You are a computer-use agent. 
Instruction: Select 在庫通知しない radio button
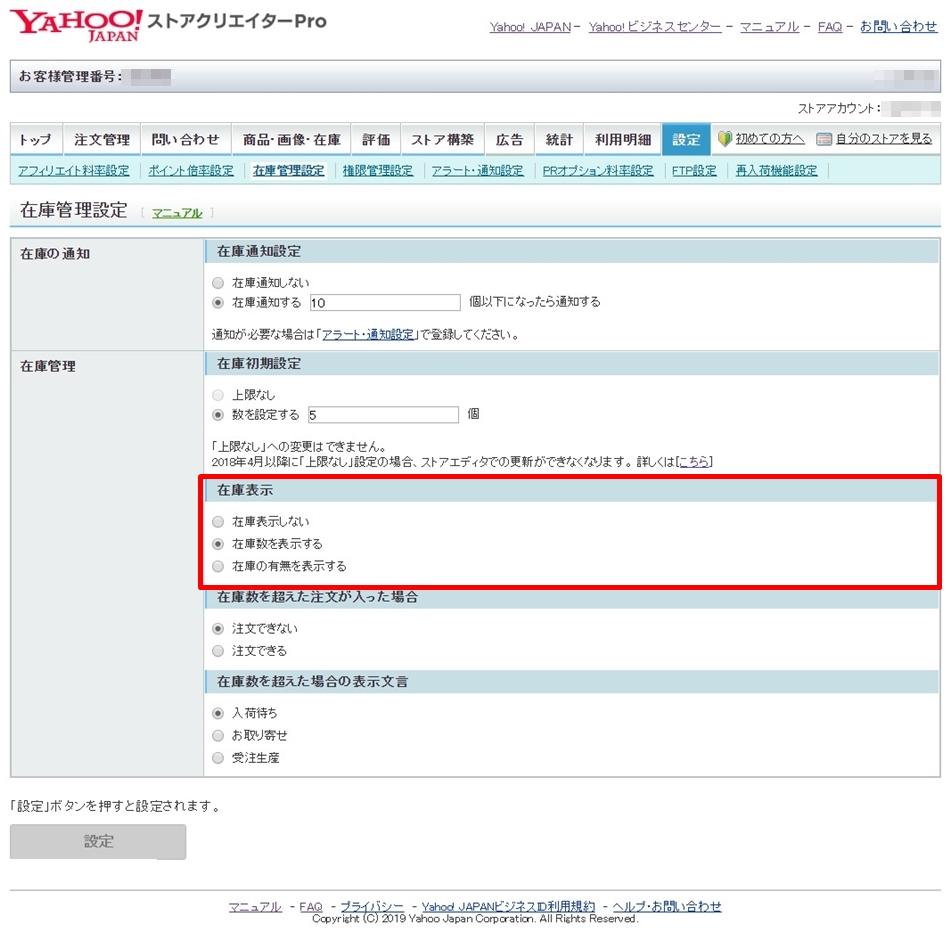pos(218,283)
